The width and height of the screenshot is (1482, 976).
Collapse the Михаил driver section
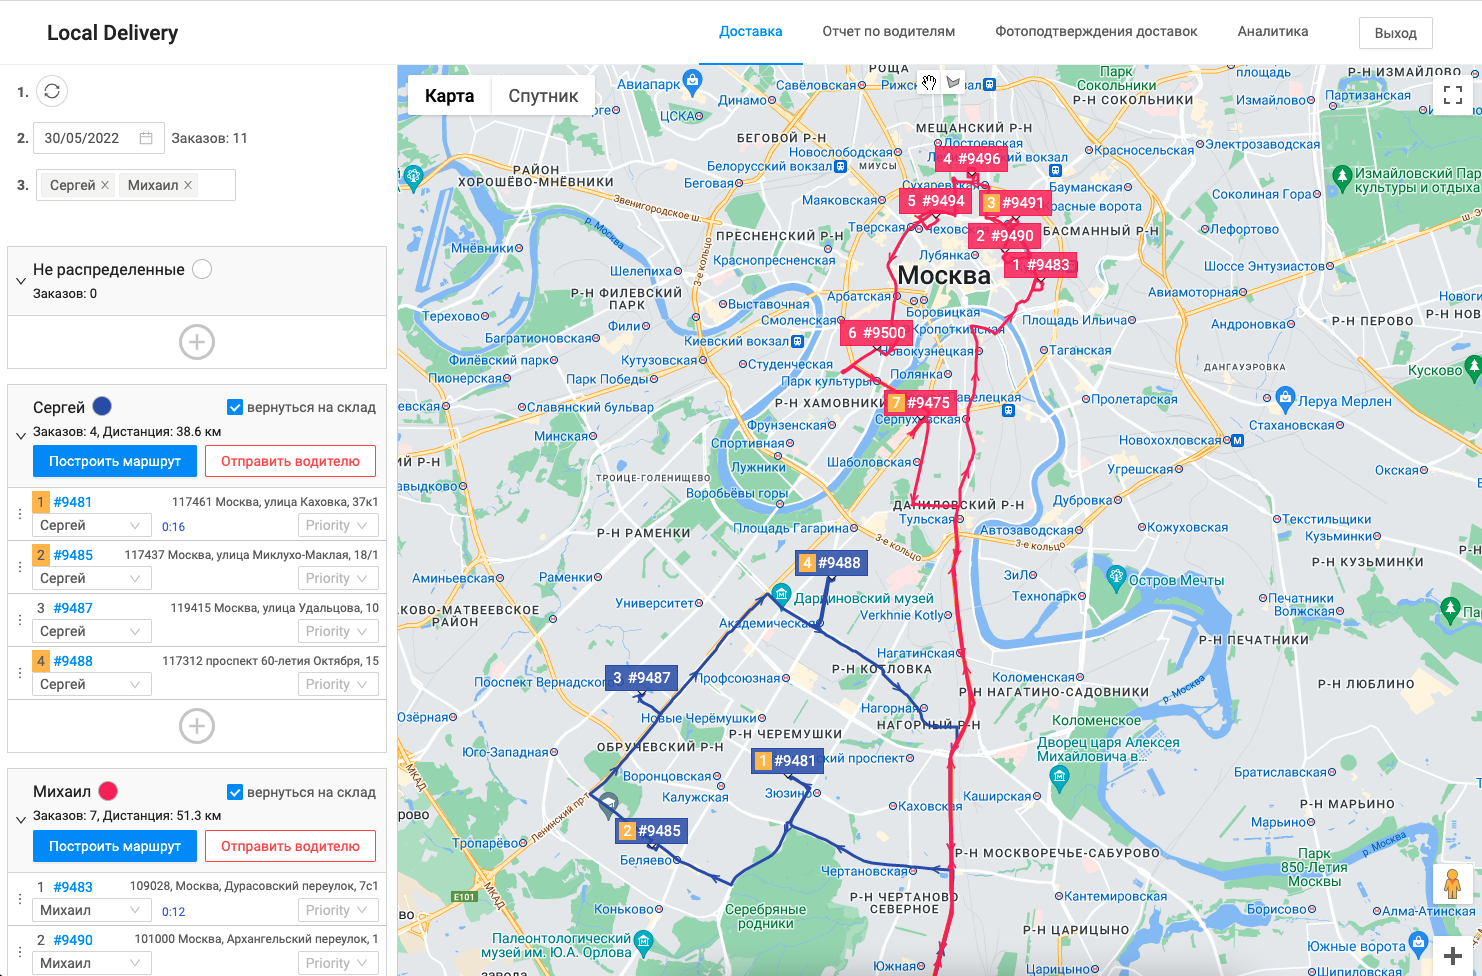[21, 820]
